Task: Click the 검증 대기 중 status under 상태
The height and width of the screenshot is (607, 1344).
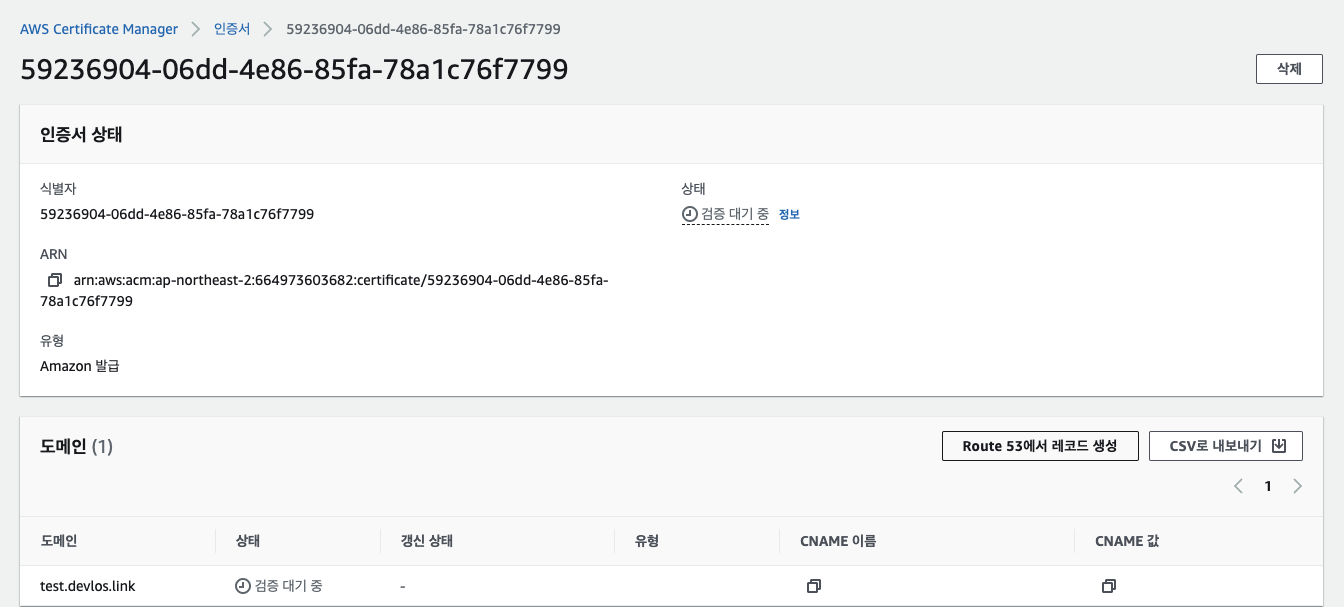Action: tap(725, 214)
